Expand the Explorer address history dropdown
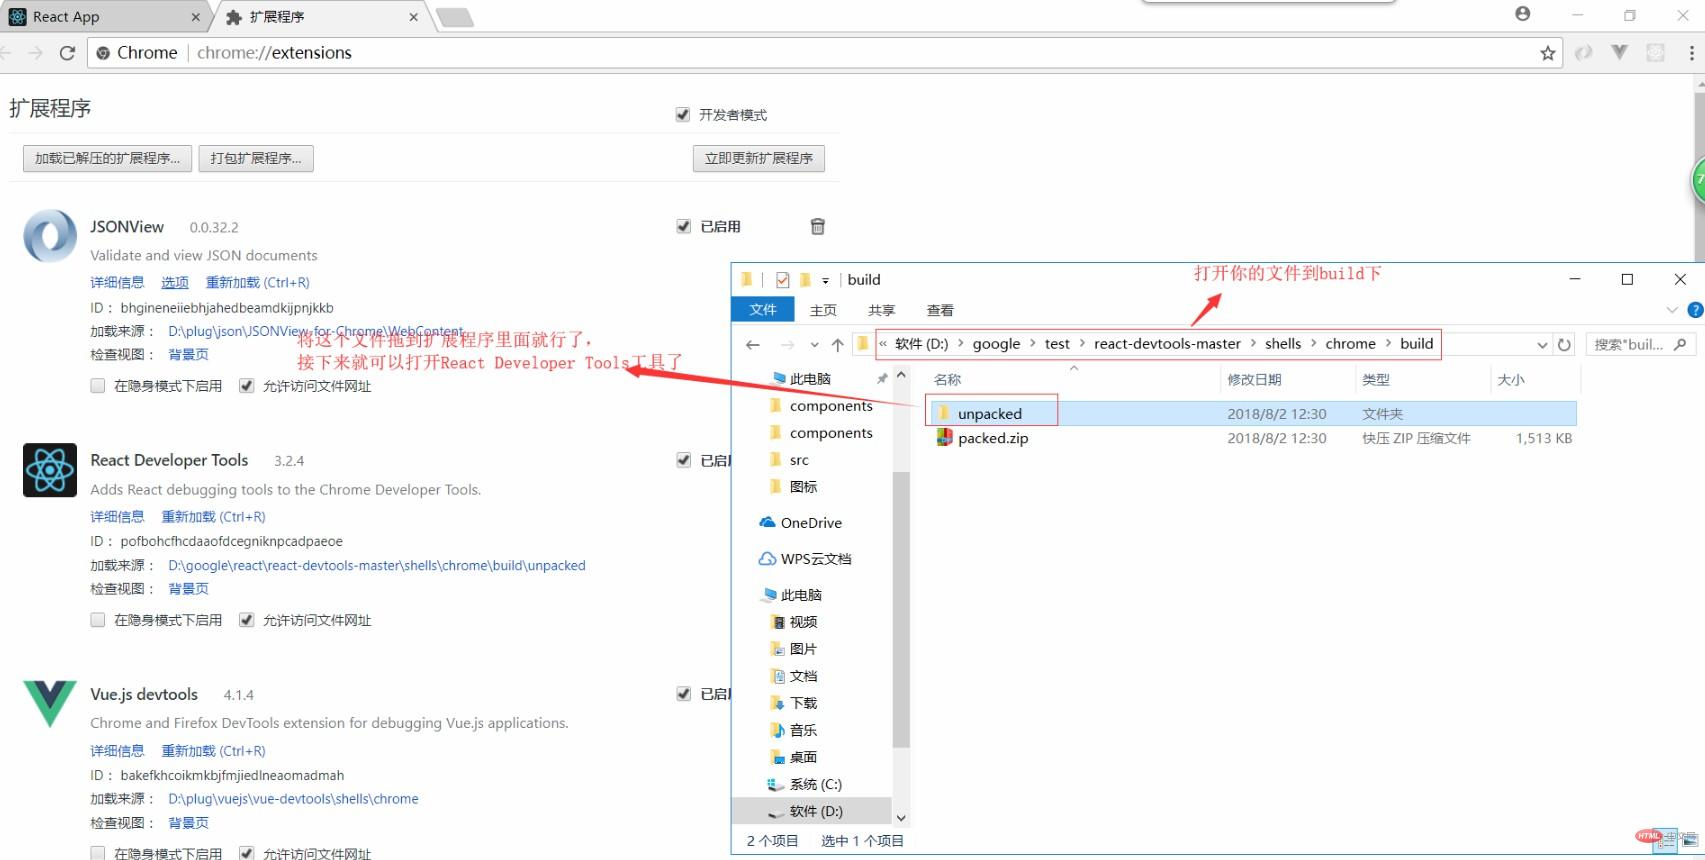 tap(1542, 345)
